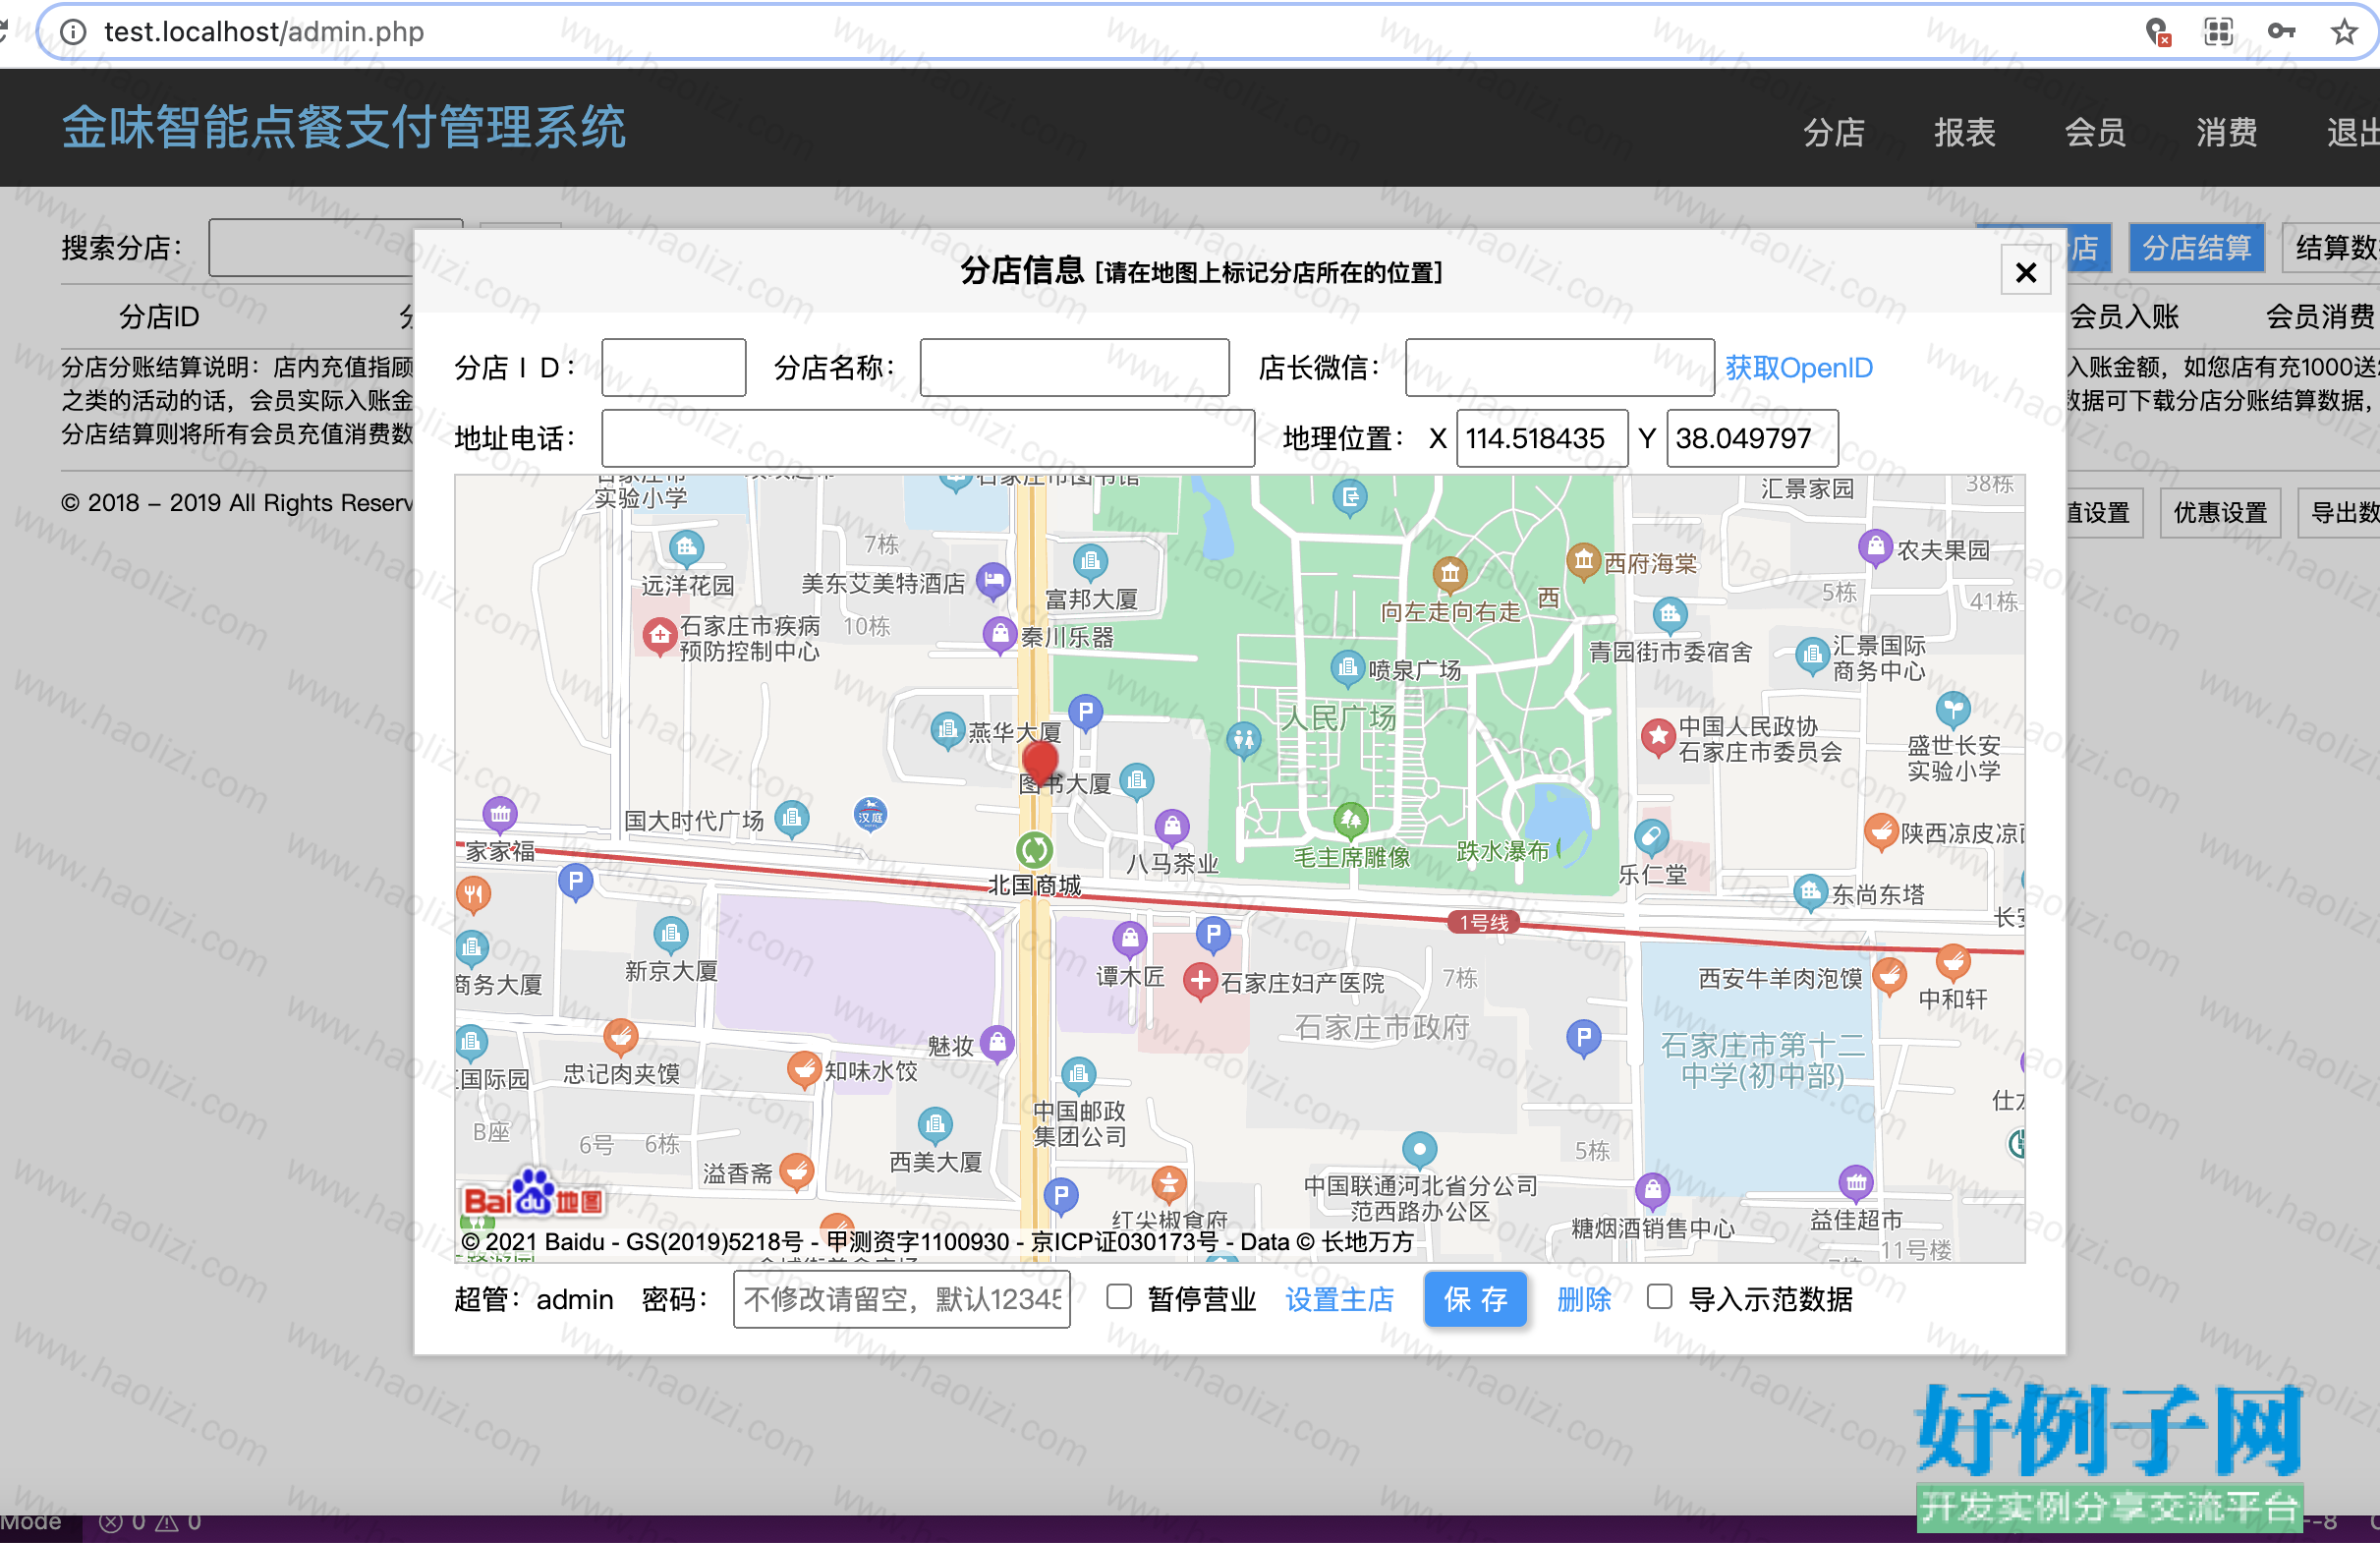Click the restroom icon in 人民广场
This screenshot has width=2380, height=1543.
pyautogui.click(x=1243, y=740)
